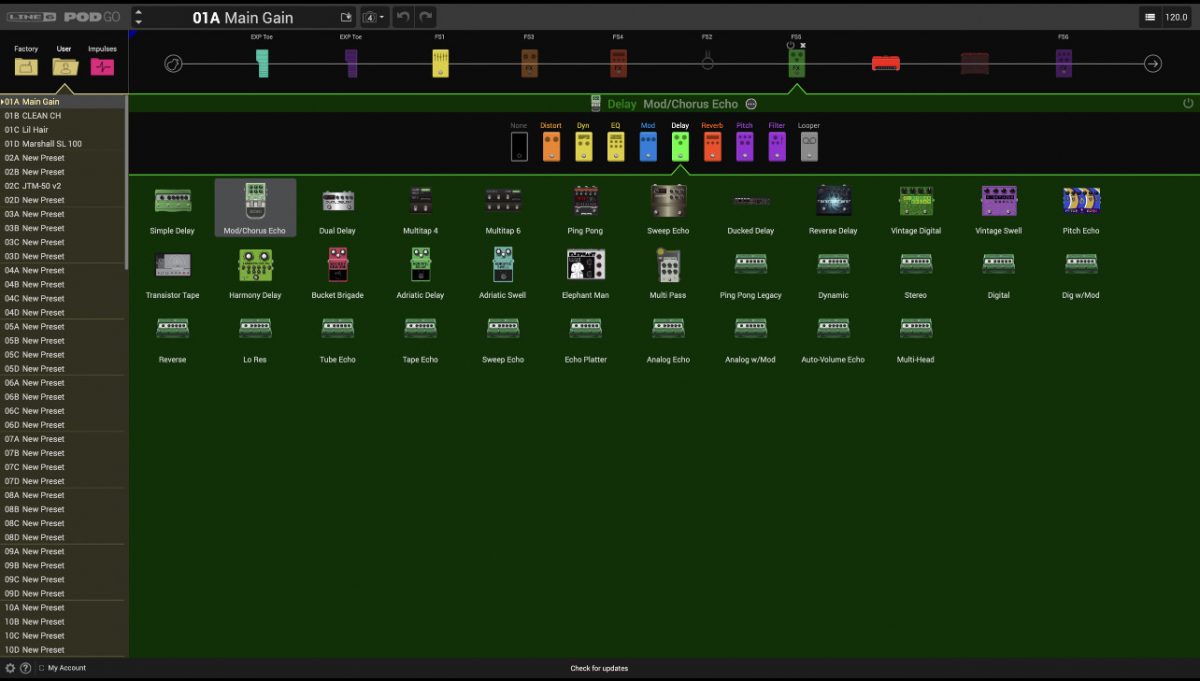Viewport: 1200px width, 681px height.
Task: Choose the Tape Echo legacy model
Action: [420, 338]
